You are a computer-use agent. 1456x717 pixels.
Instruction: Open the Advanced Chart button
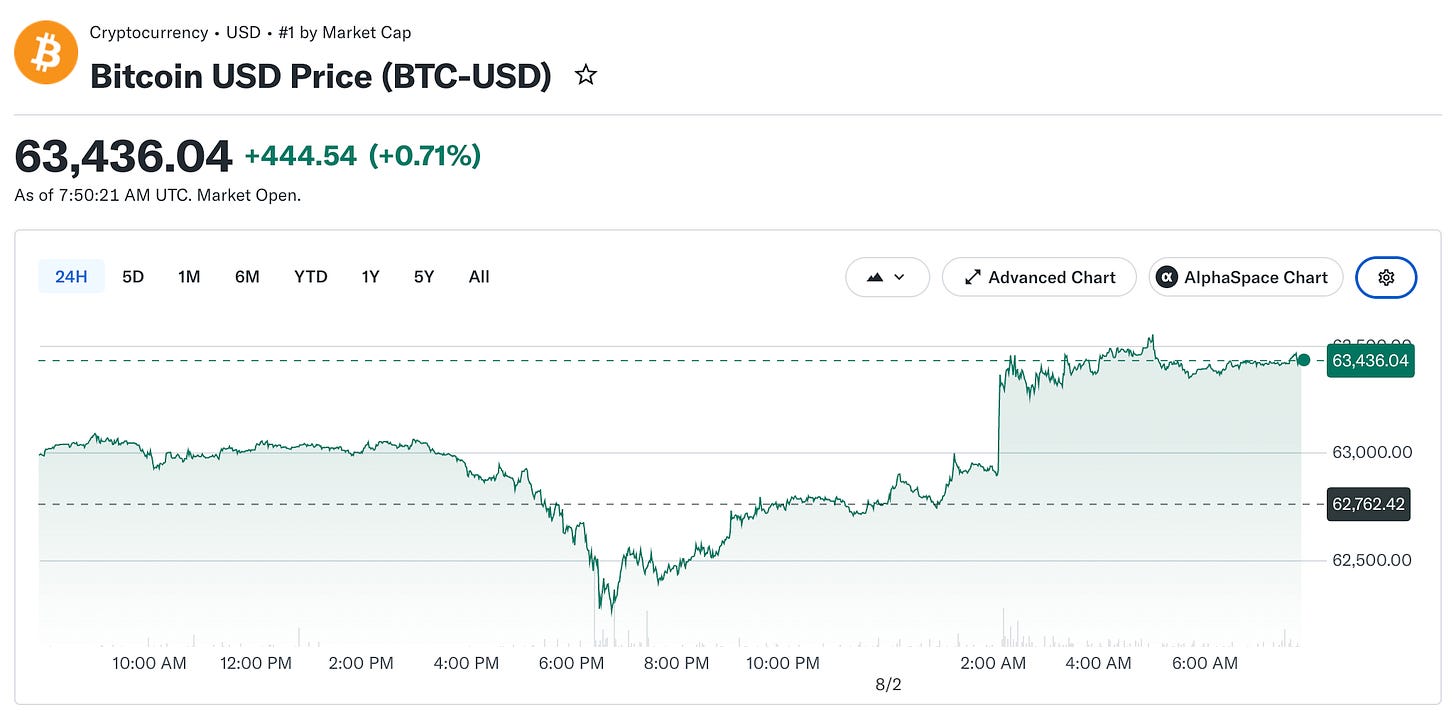click(1039, 278)
